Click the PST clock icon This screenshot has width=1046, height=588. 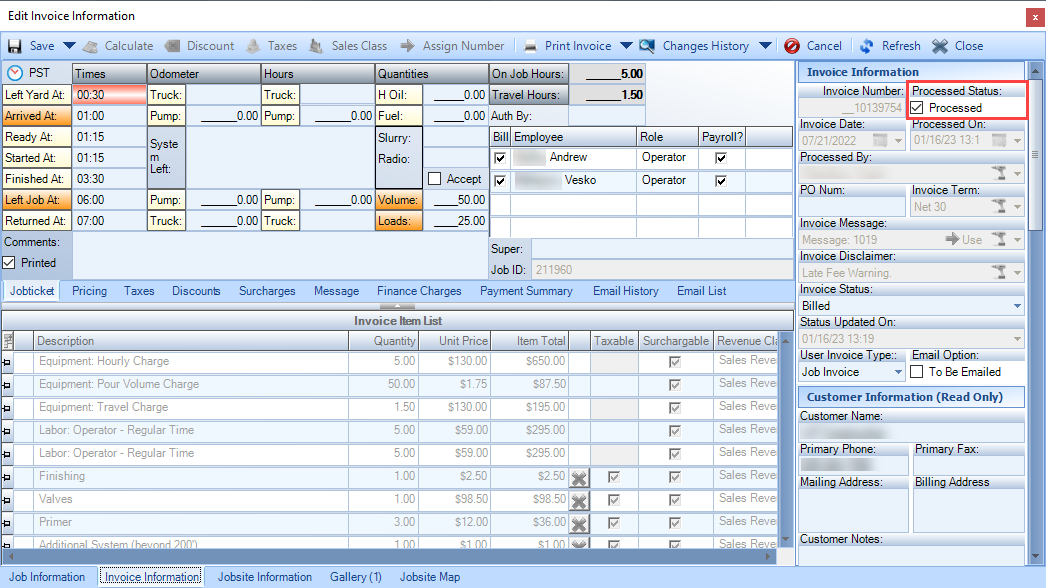[x=15, y=73]
